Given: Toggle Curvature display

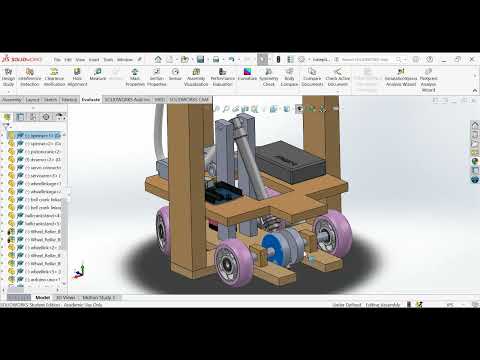Looking at the screenshot, I should [x=247, y=75].
